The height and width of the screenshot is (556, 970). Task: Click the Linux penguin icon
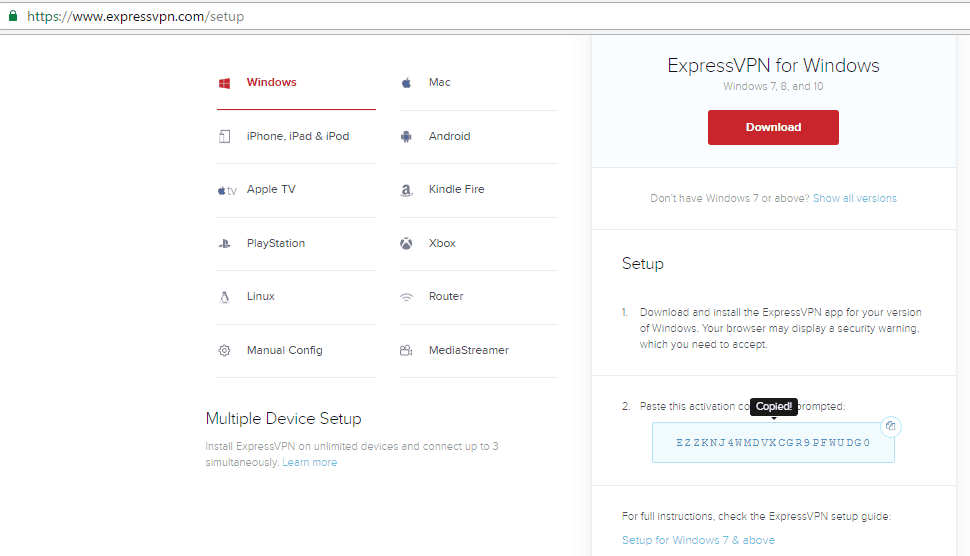tap(225, 297)
